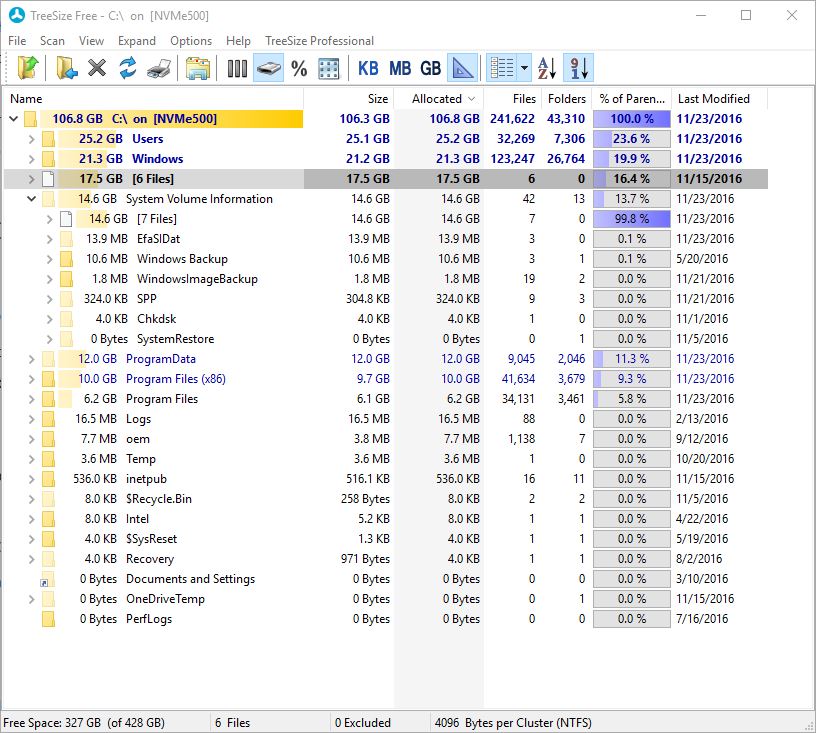The image size is (816, 733).
Task: Click the TreeSize app icon in title bar
Action: pos(17,16)
